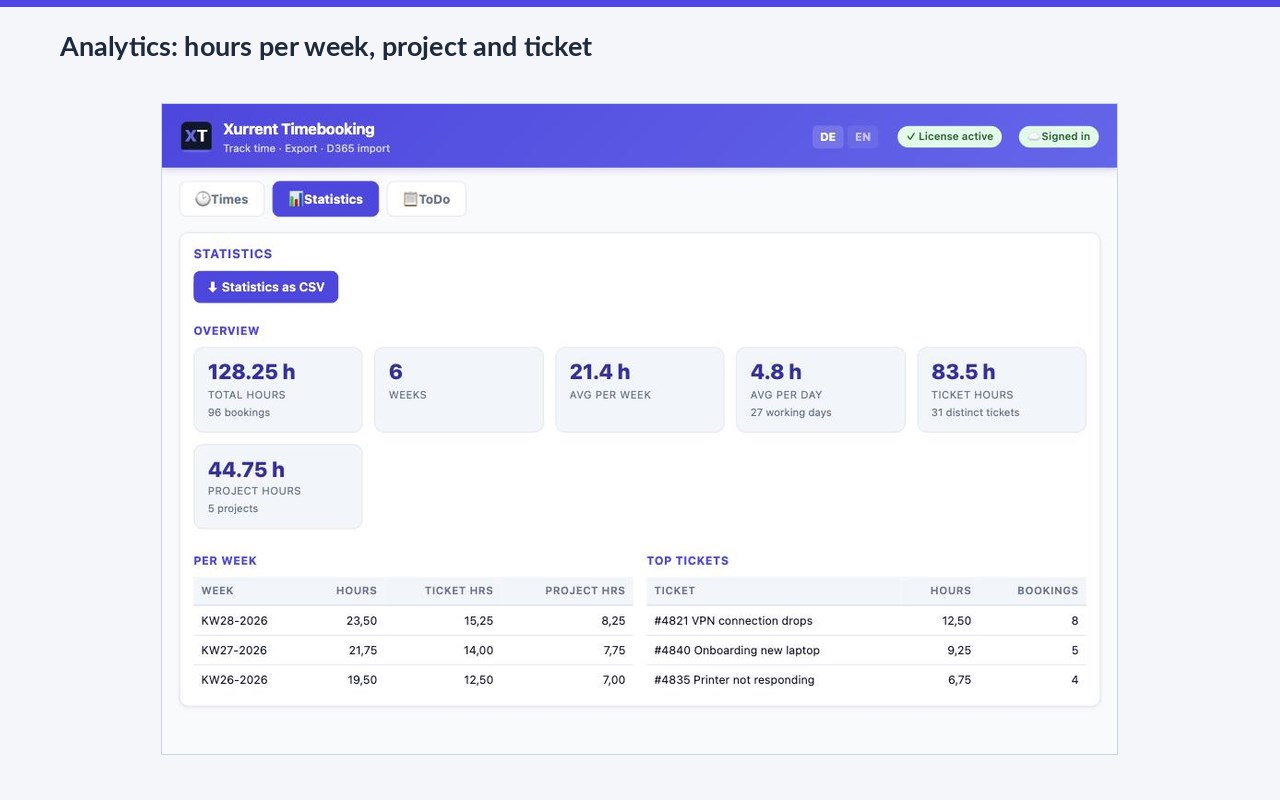Click the Project Hours 44.75 h card
1280x800 pixels.
(278, 487)
